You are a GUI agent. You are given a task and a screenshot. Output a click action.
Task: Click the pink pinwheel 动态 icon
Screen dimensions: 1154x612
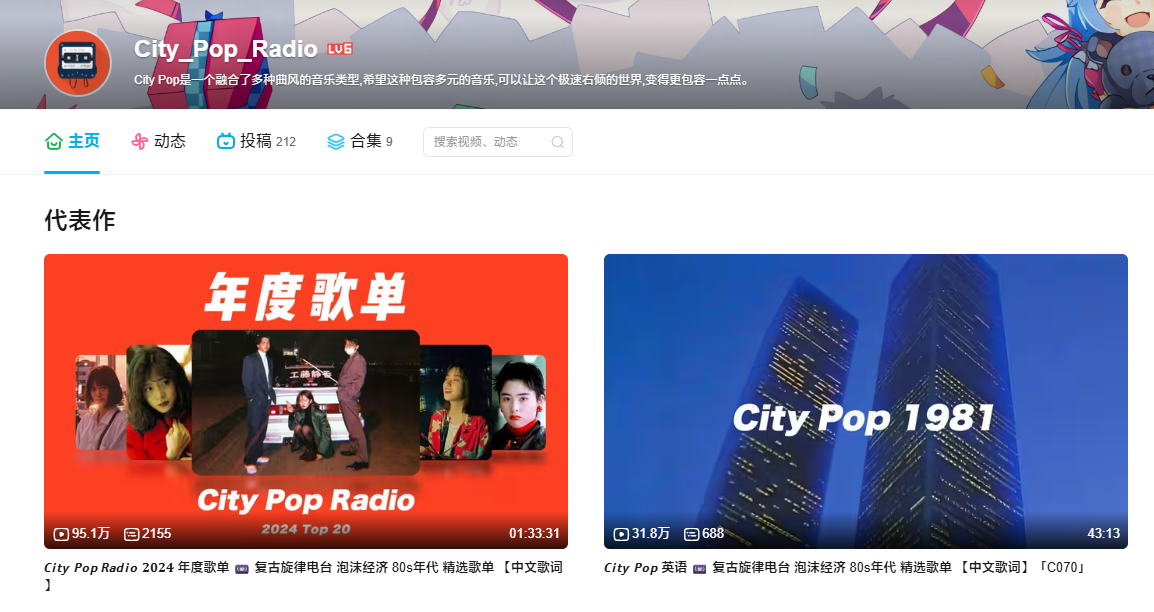click(x=140, y=142)
